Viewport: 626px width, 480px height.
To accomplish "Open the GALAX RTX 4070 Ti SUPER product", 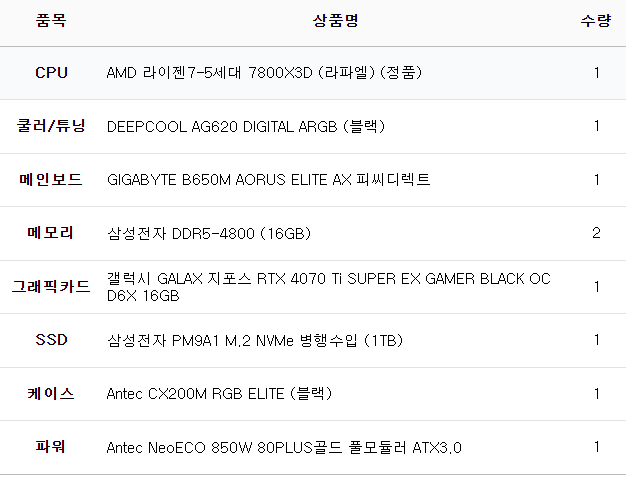I will click(x=328, y=287).
